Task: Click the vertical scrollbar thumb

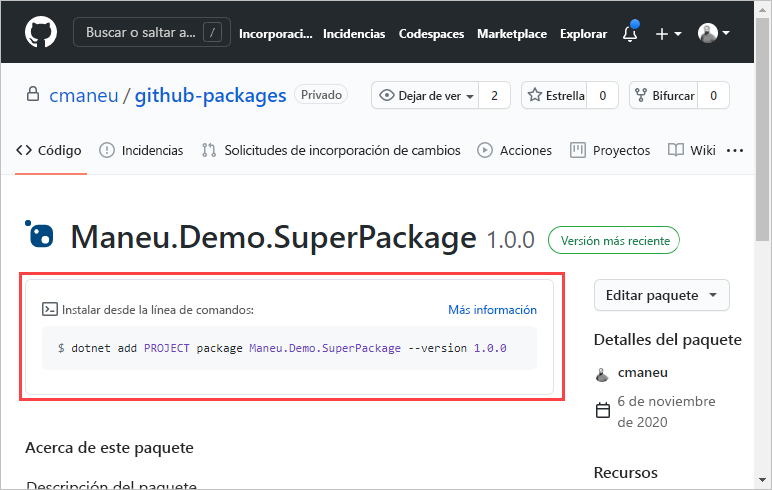Action: (x=762, y=128)
